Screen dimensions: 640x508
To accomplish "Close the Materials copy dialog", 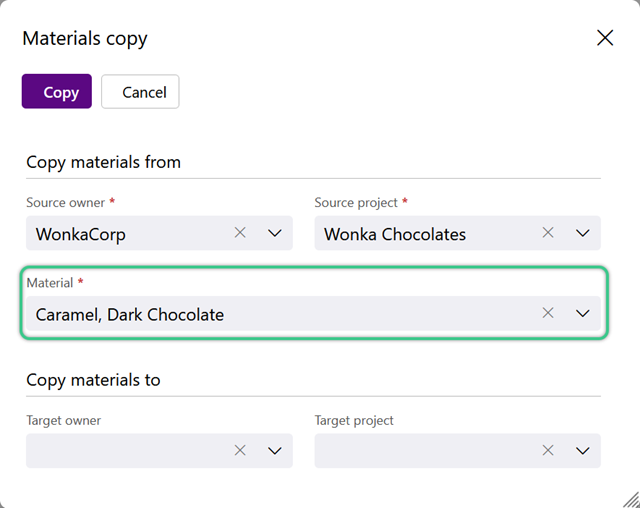I will coord(605,38).
